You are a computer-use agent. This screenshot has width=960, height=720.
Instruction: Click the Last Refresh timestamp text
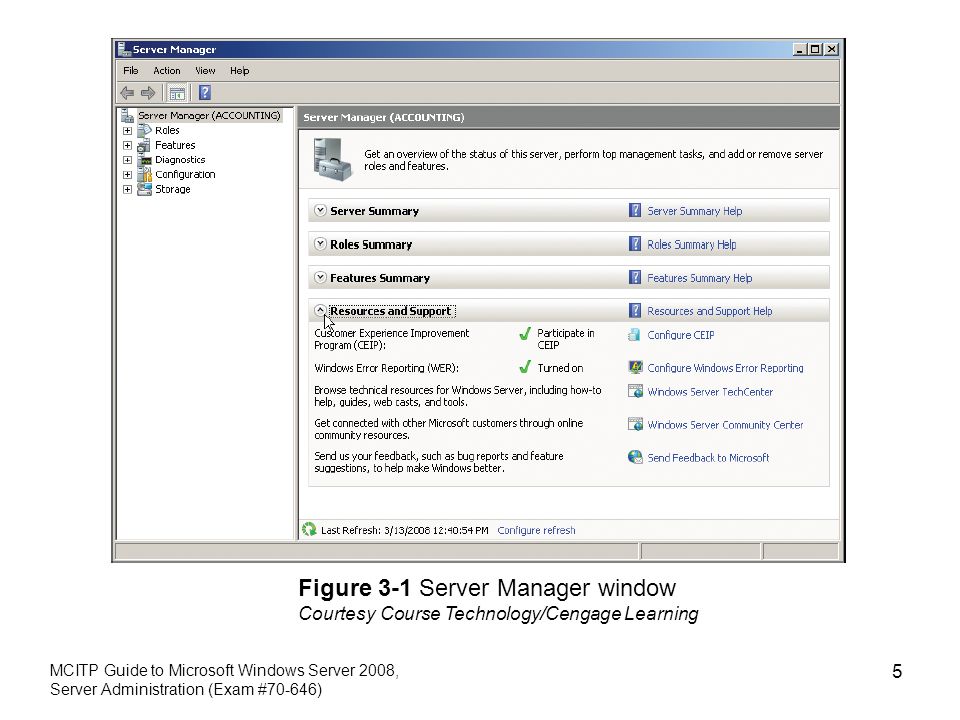(405, 530)
